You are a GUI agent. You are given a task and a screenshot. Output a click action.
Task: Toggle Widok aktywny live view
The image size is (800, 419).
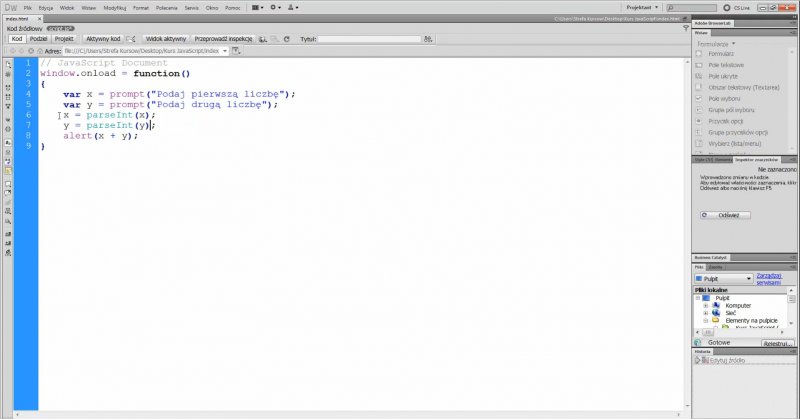166,39
